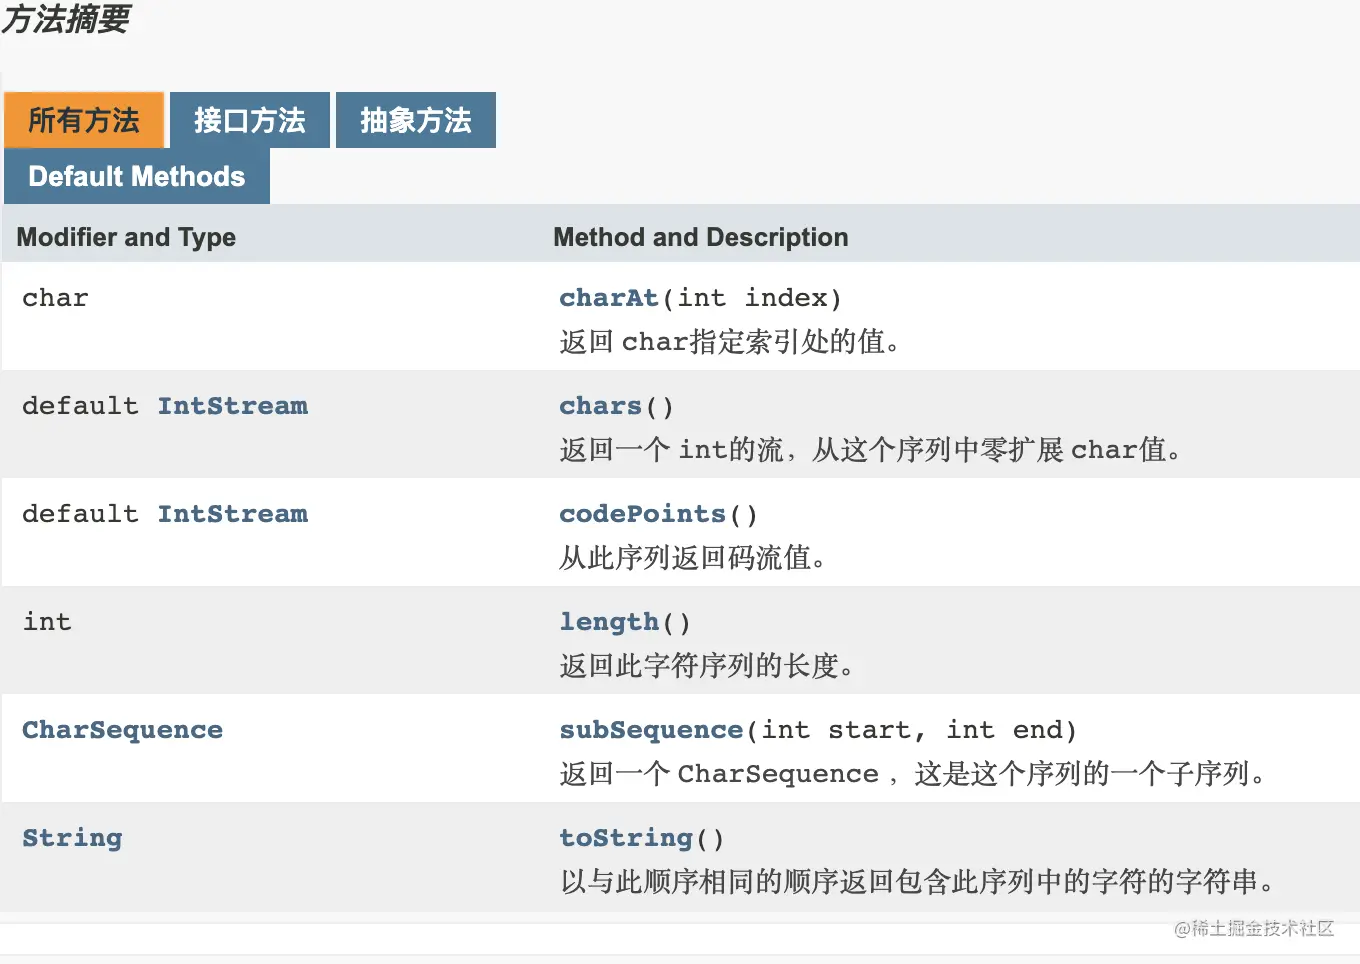Click the charAt description text 返回char指定索引处的值

coord(730,342)
